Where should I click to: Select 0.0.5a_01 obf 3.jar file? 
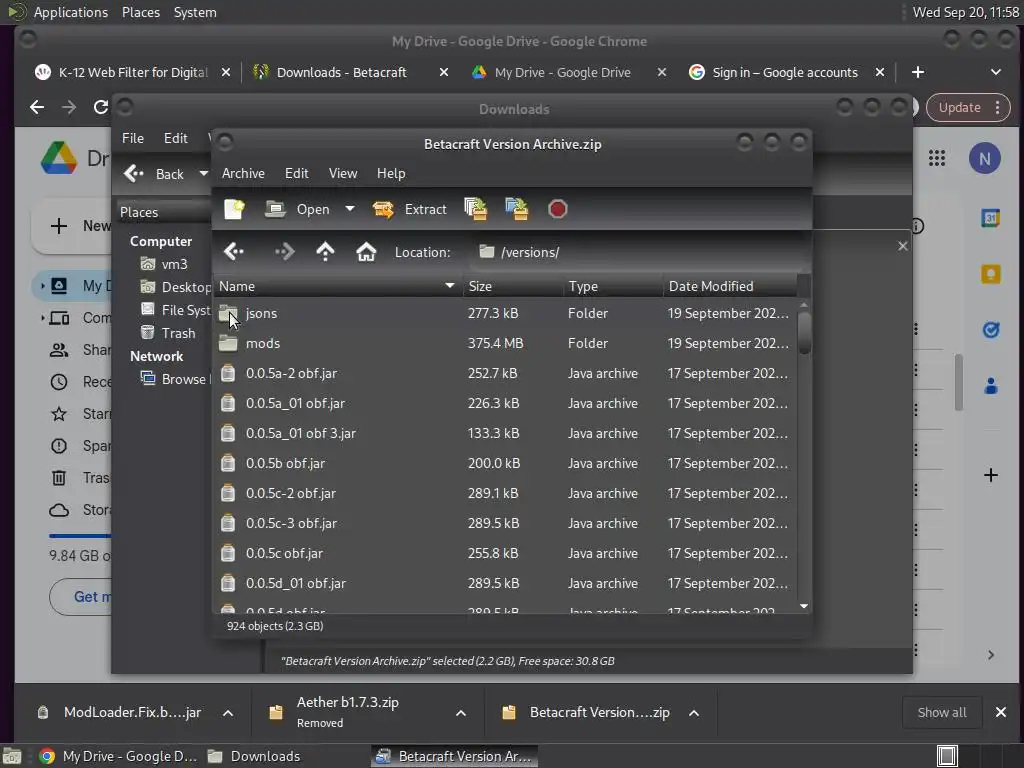(x=505, y=434)
